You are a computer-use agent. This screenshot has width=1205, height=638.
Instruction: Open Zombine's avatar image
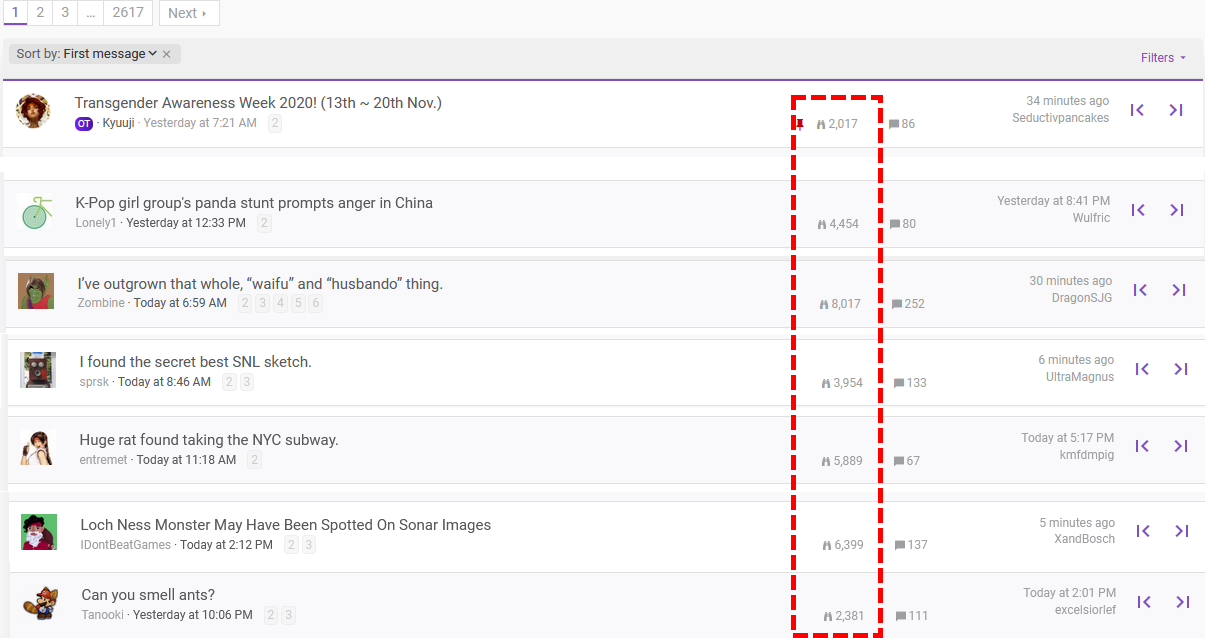coord(36,291)
